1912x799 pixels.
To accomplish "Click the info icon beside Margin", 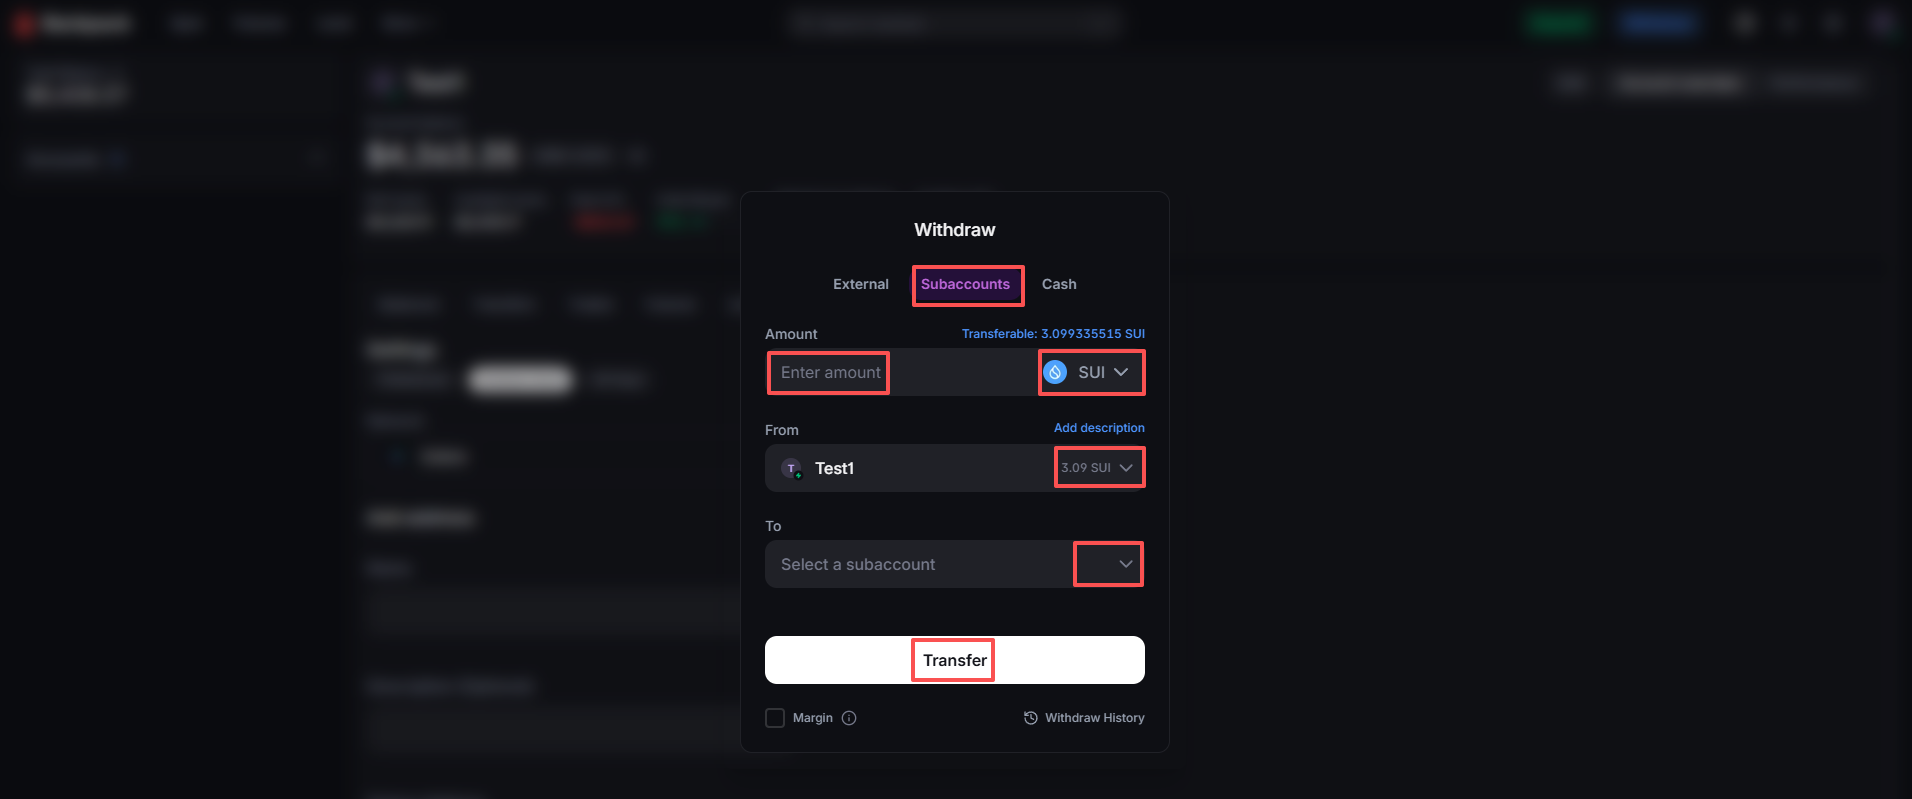I will (x=849, y=718).
